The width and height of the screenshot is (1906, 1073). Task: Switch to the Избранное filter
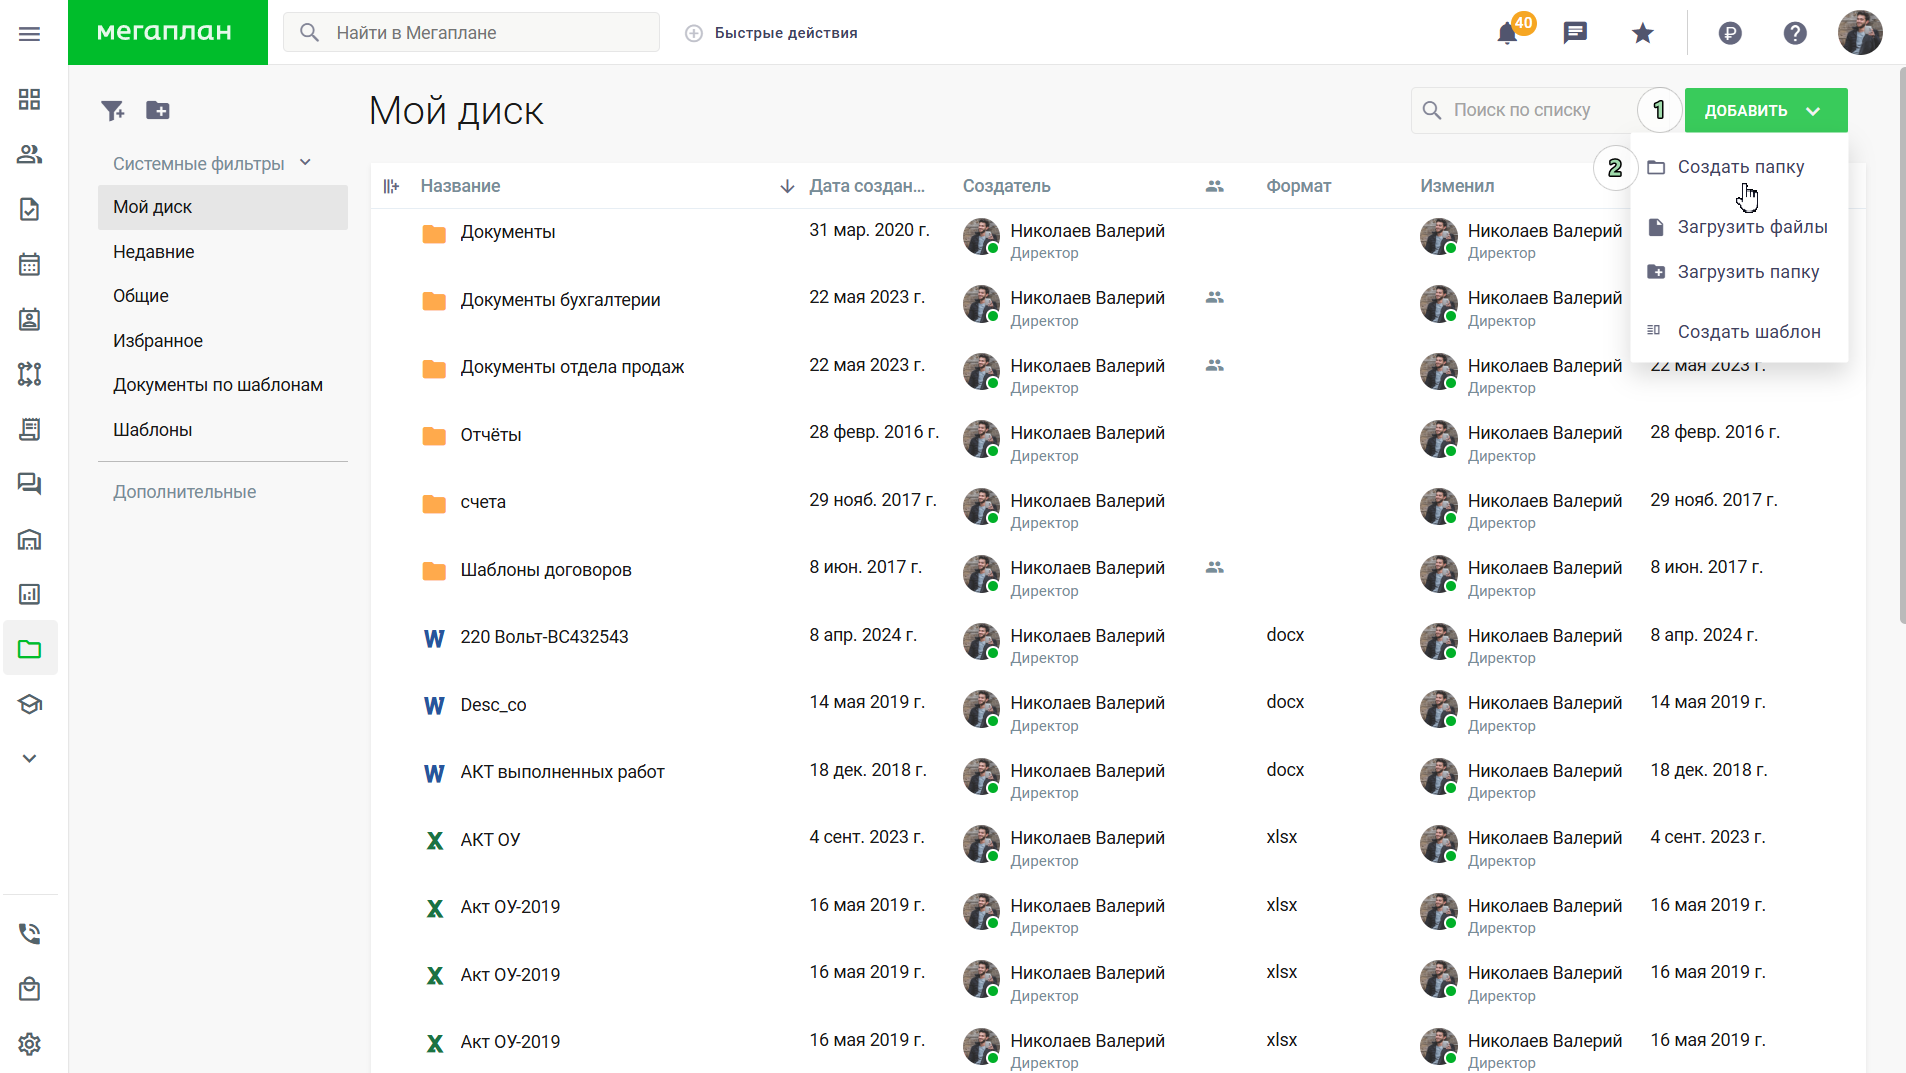pyautogui.click(x=223, y=341)
